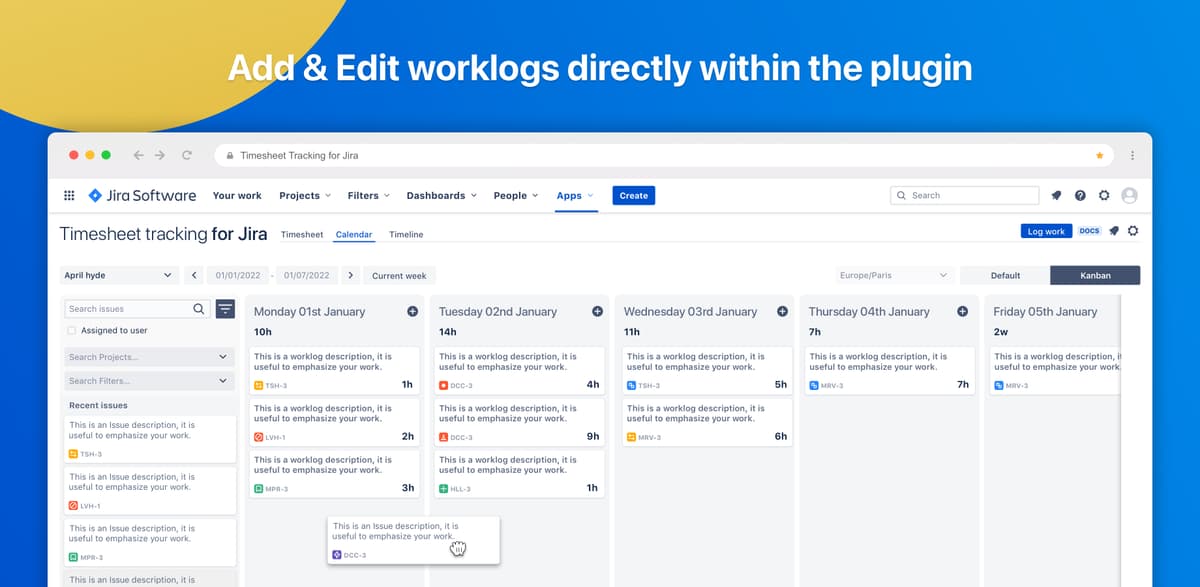Go to next week with right arrow
The height and width of the screenshot is (587, 1200).
[350, 275]
